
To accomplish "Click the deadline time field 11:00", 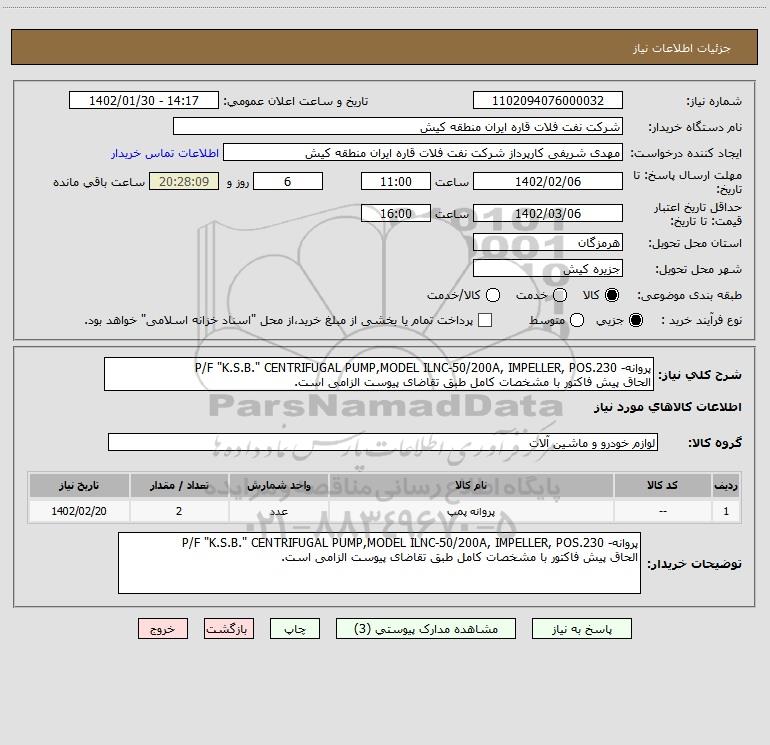I will pyautogui.click(x=396, y=182).
